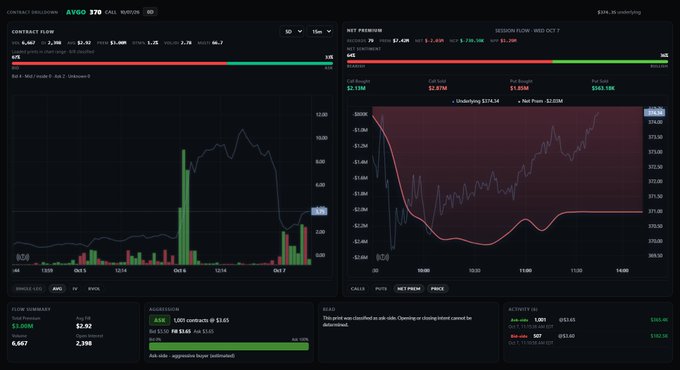Toggle the PUTS series pill

tap(381, 288)
